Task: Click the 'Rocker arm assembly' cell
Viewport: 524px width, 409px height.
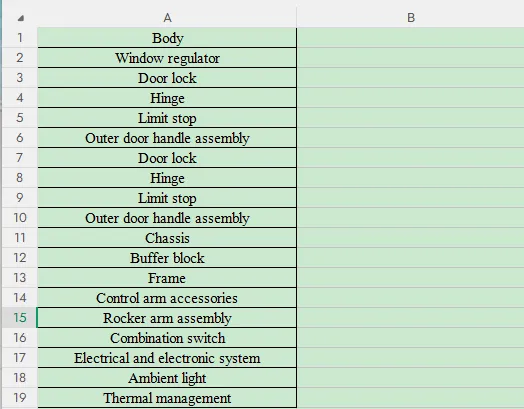Action: (167, 318)
